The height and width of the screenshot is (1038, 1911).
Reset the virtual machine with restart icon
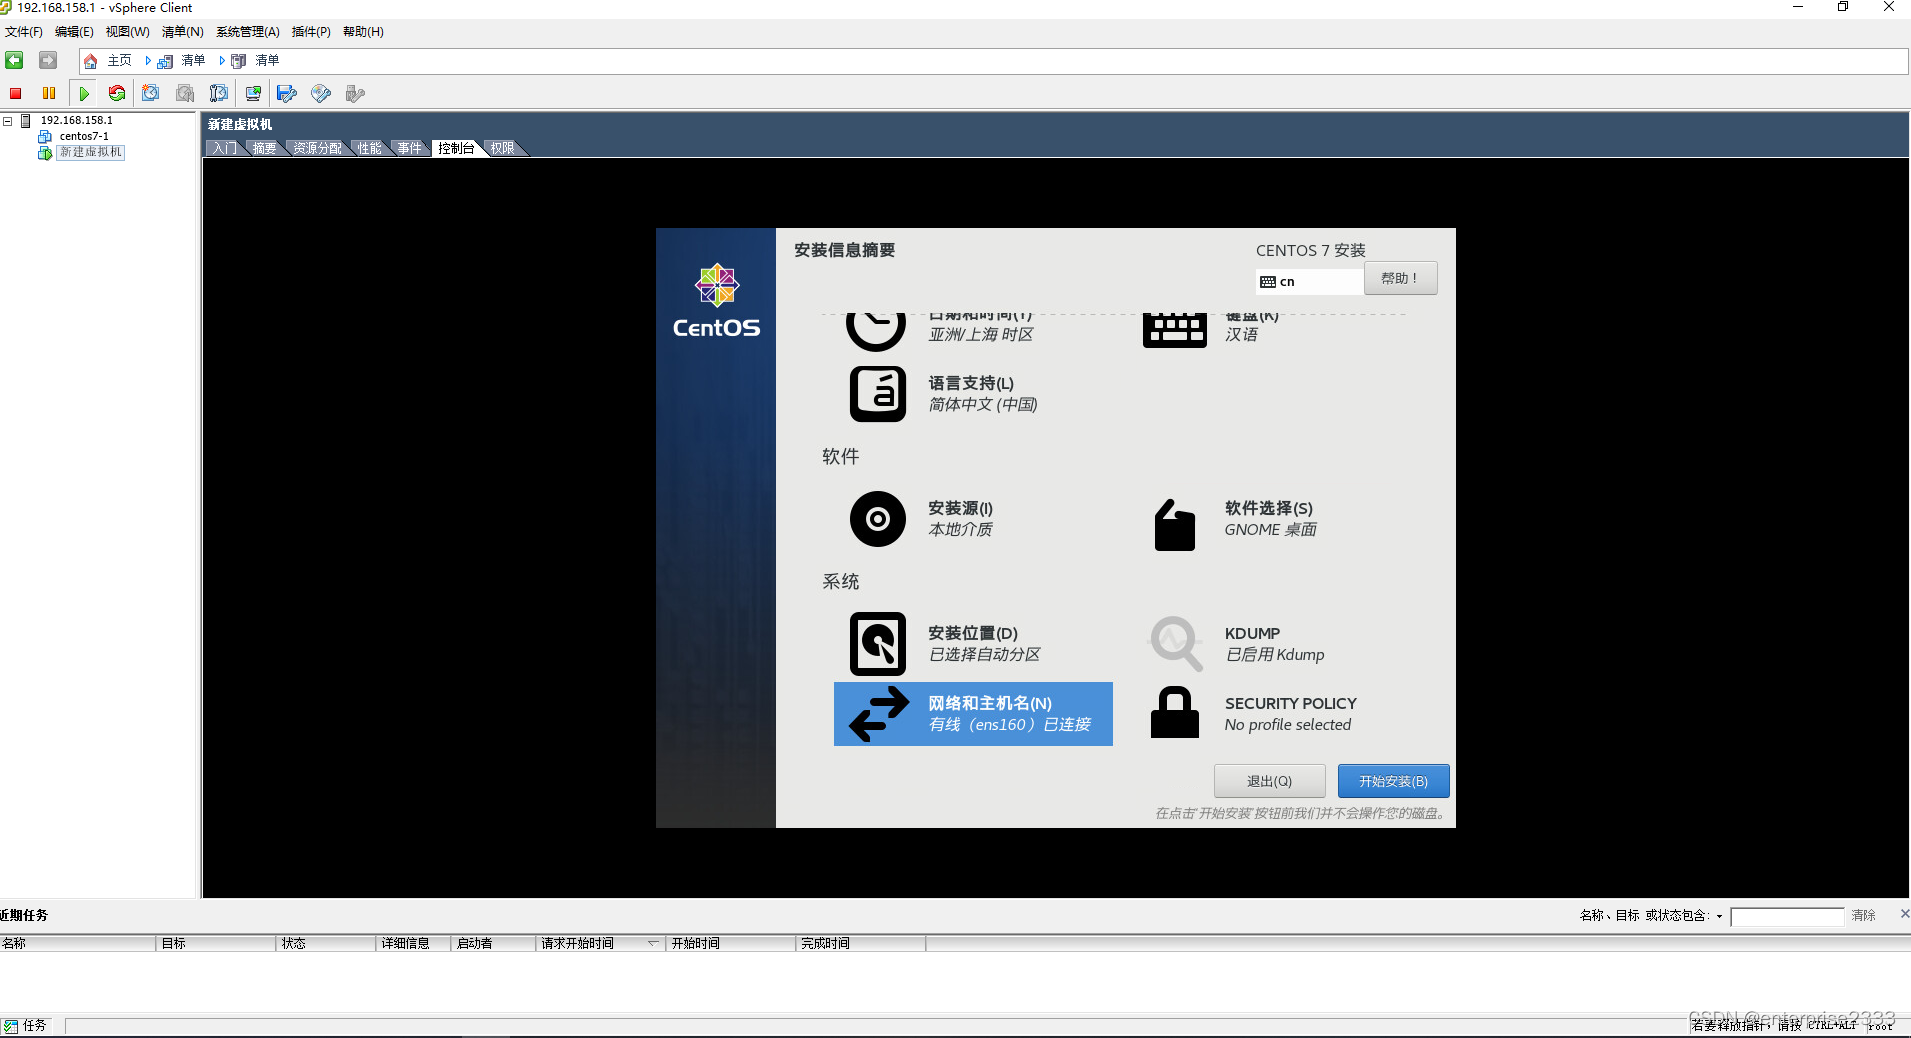(117, 93)
